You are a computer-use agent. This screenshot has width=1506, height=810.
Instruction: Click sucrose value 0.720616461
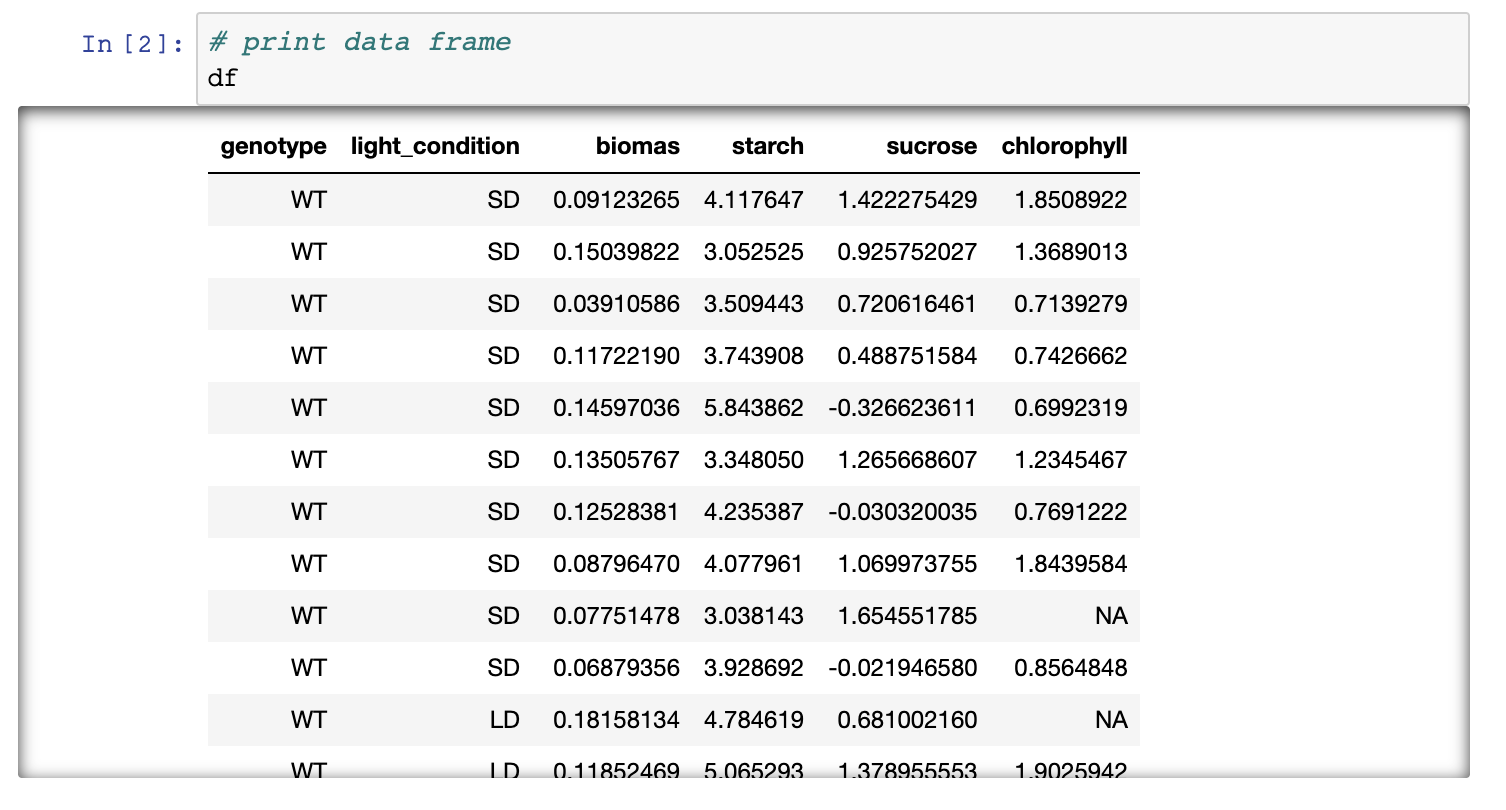click(907, 304)
